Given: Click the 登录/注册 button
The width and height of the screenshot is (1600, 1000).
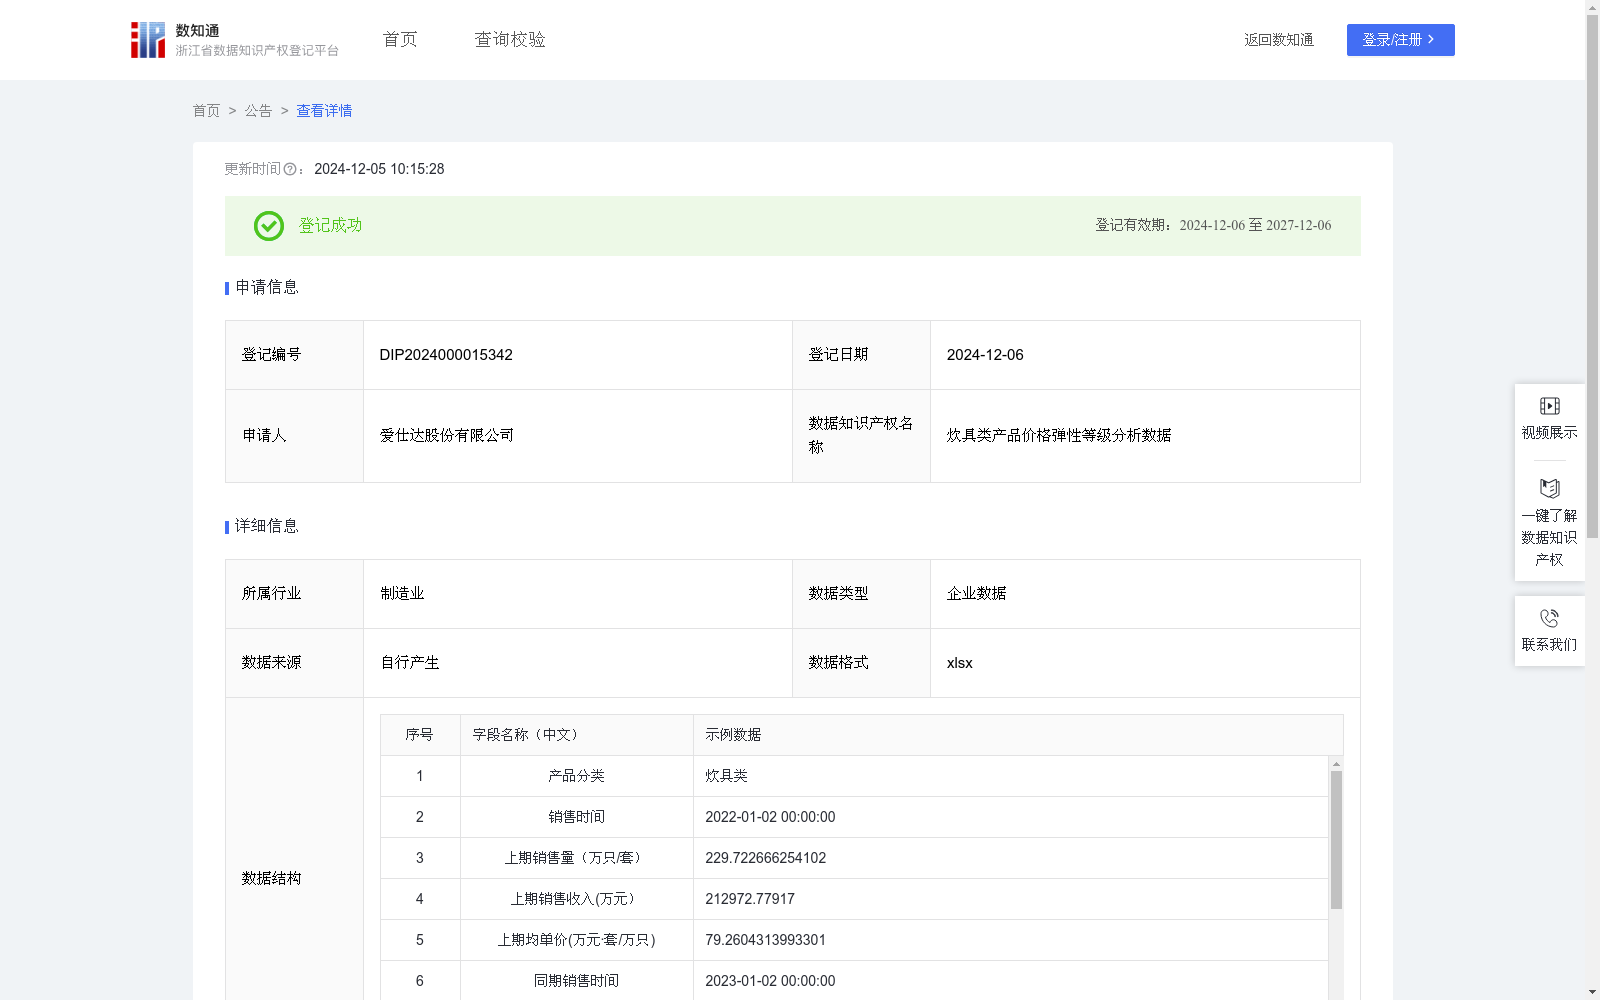Looking at the screenshot, I should (x=1400, y=40).
